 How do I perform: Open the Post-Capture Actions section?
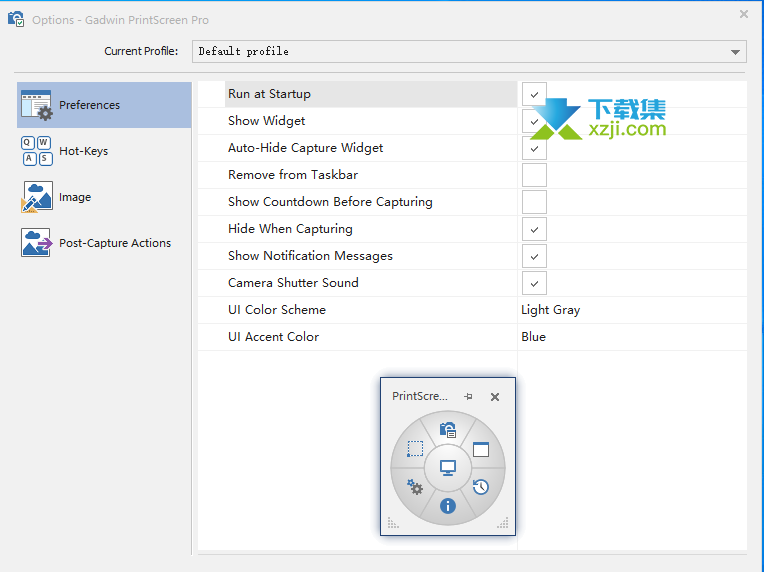pyautogui.click(x=104, y=243)
